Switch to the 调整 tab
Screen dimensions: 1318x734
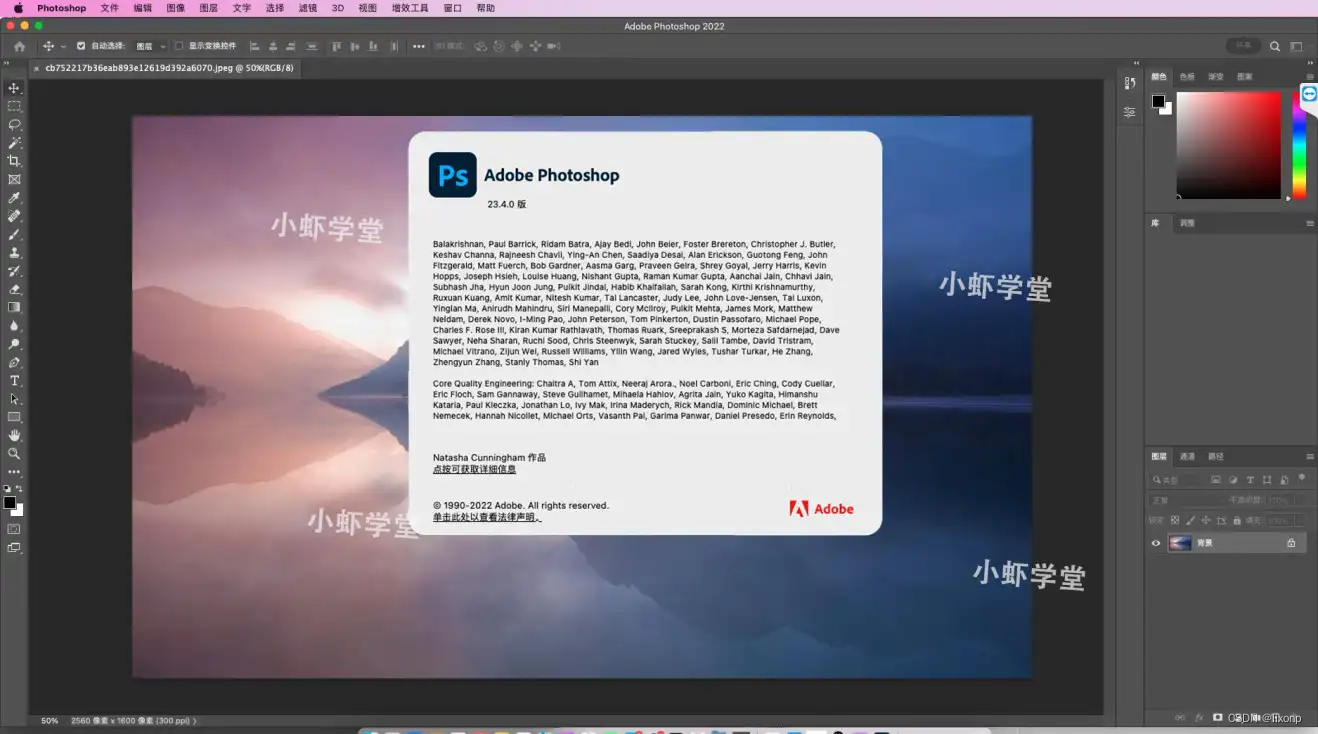point(1187,223)
